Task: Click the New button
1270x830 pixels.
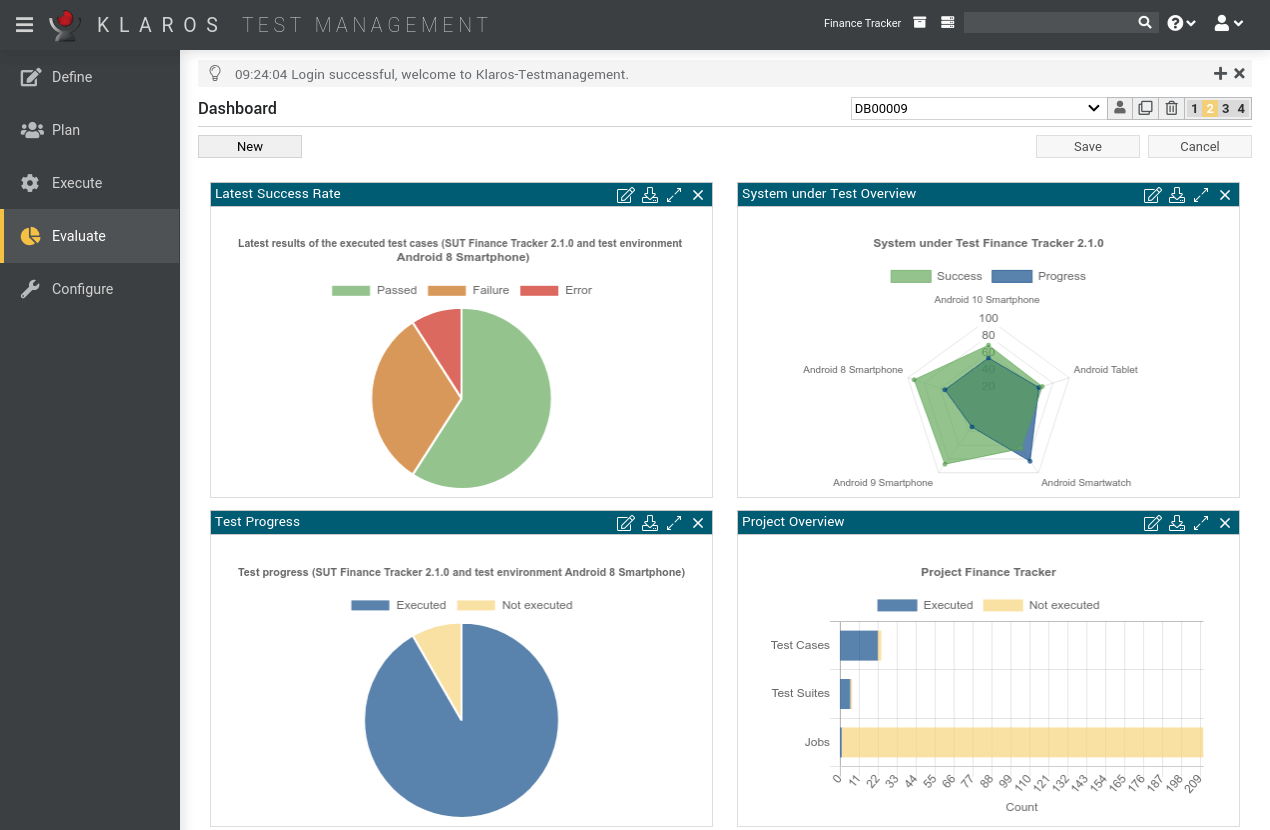Action: (250, 146)
